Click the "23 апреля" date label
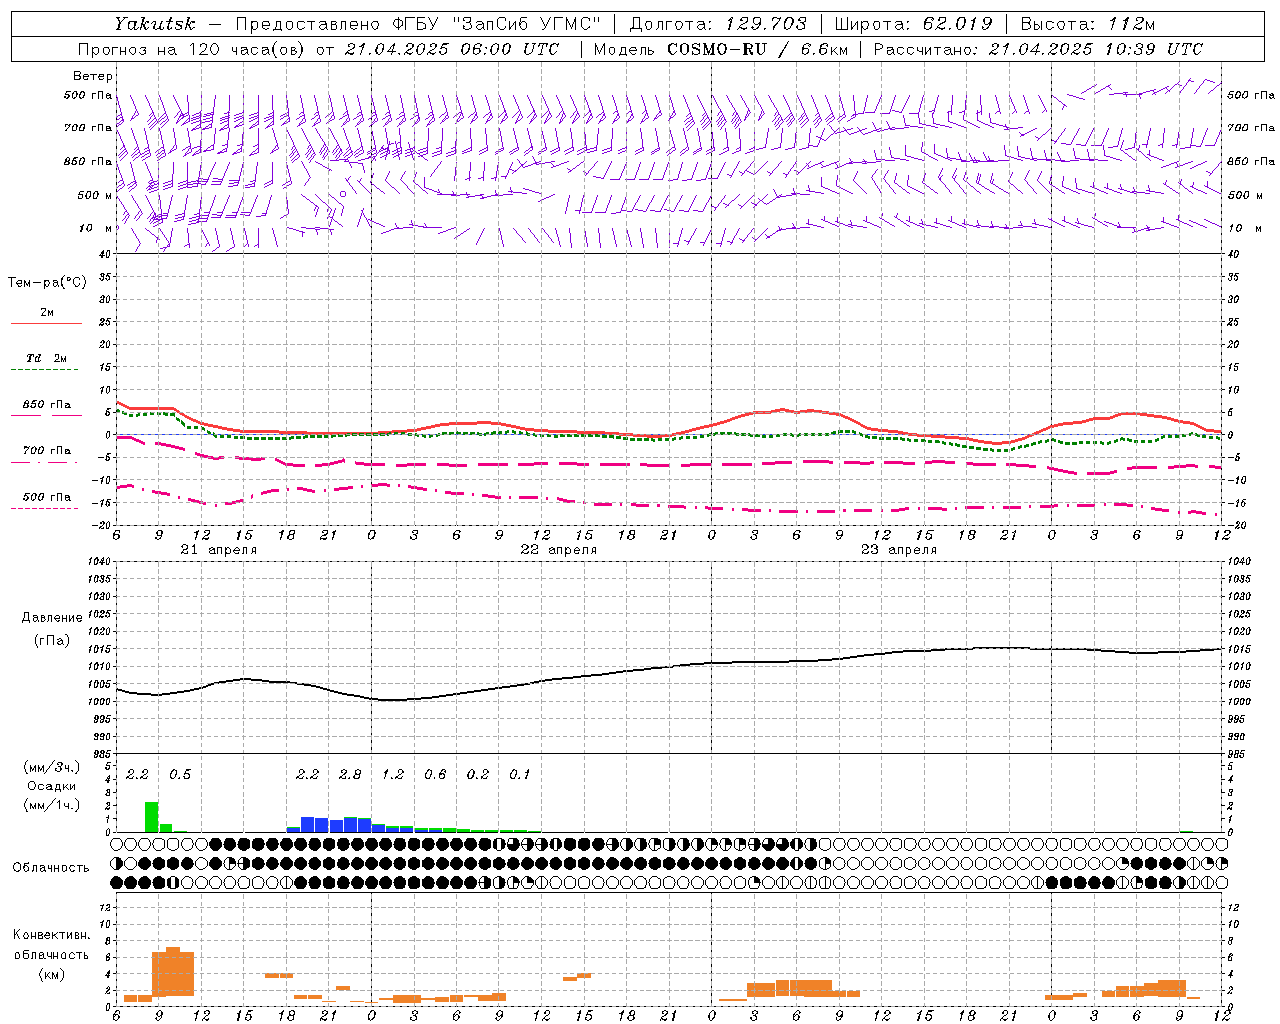Image resolution: width=1280 pixels, height=1024 pixels. (x=898, y=550)
